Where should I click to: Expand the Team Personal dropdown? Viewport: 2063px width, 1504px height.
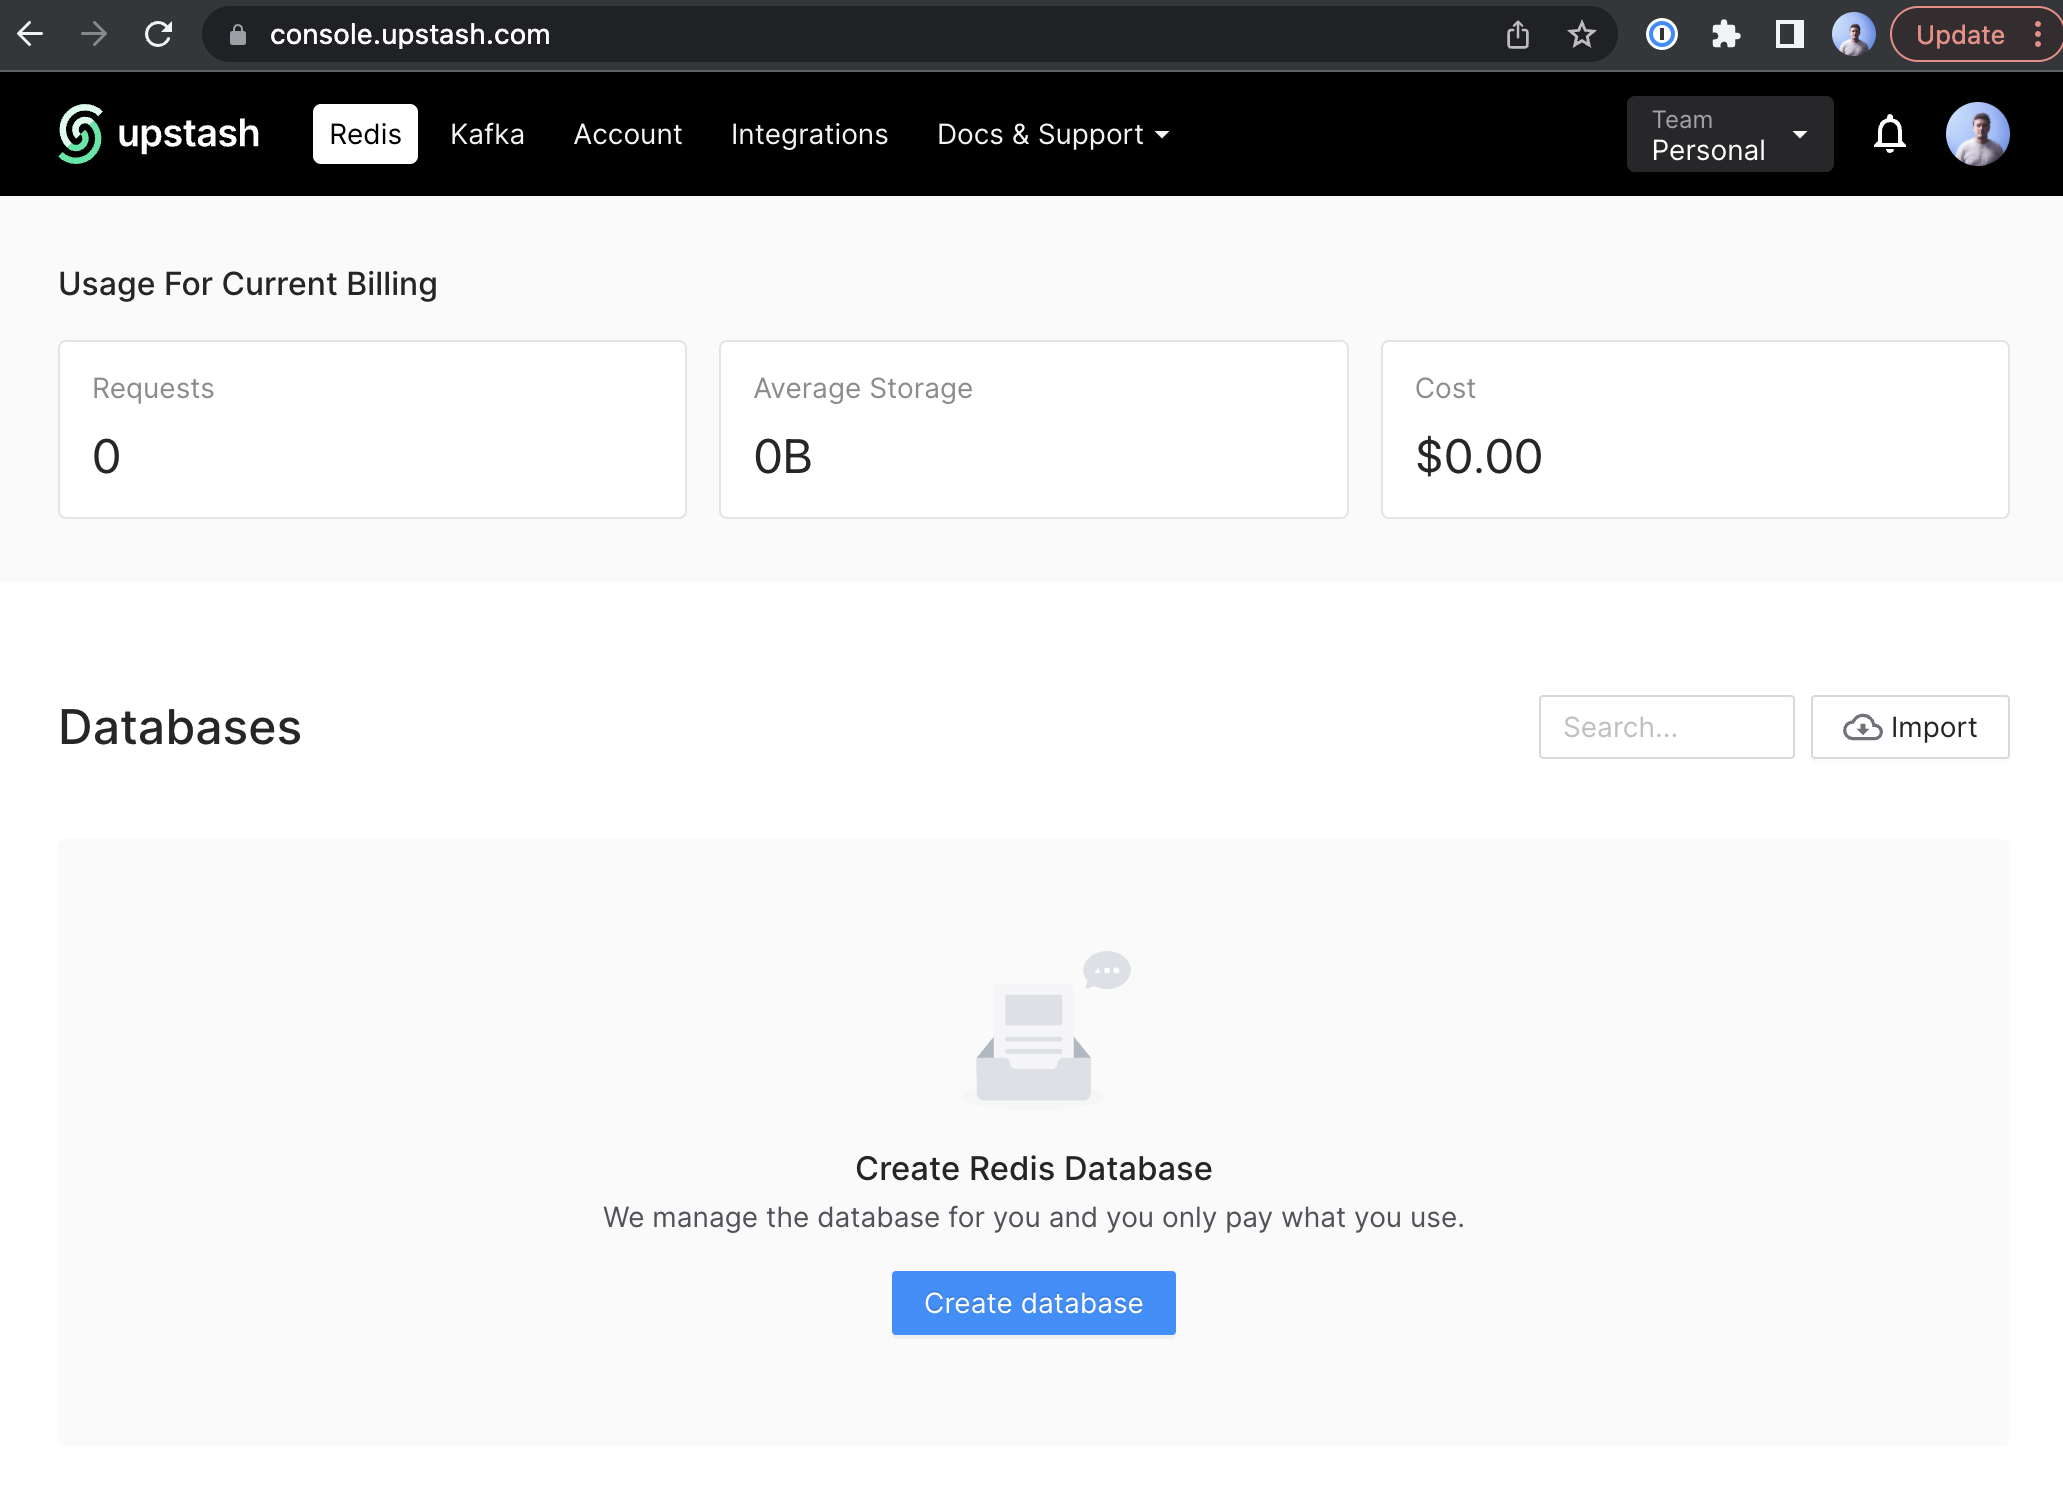(x=1729, y=134)
